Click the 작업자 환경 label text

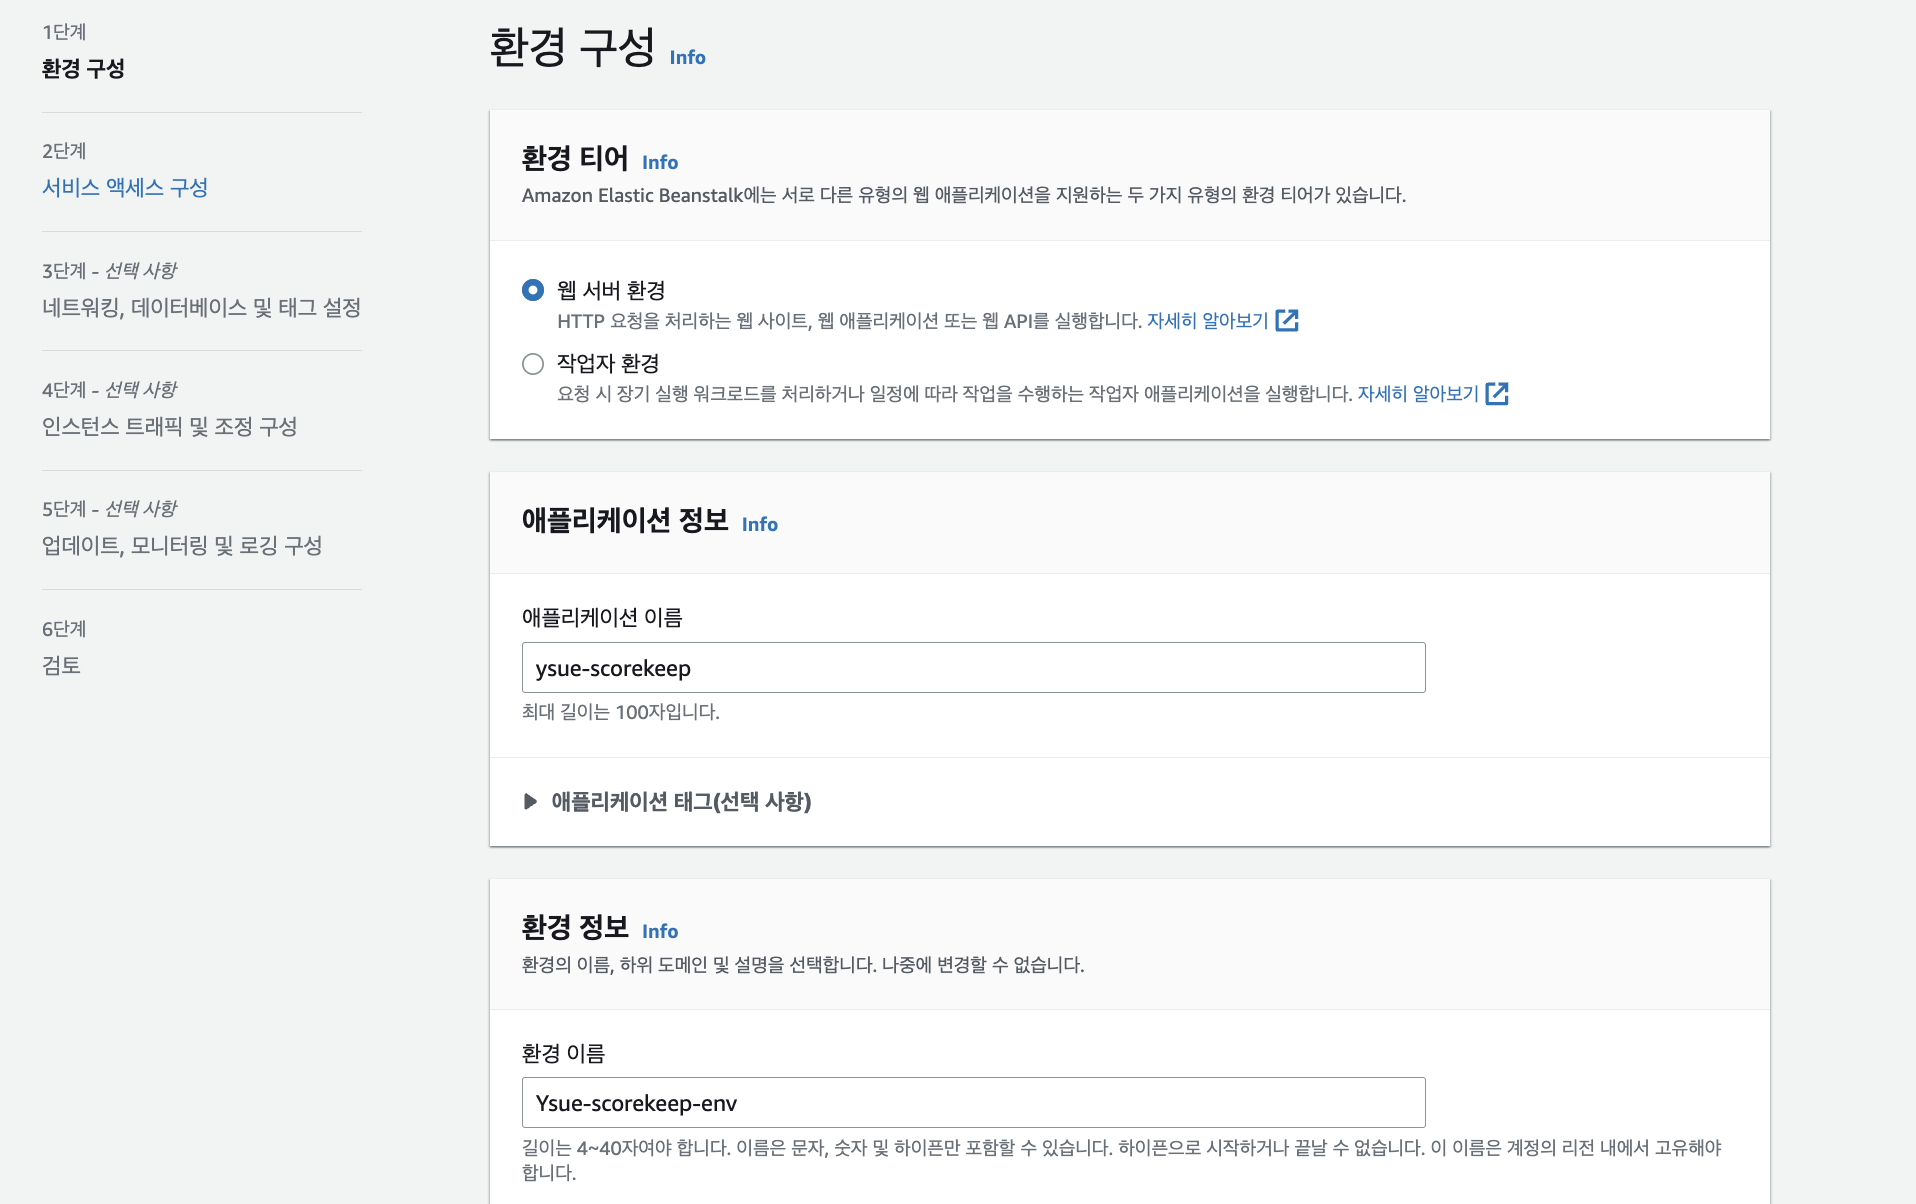point(608,364)
